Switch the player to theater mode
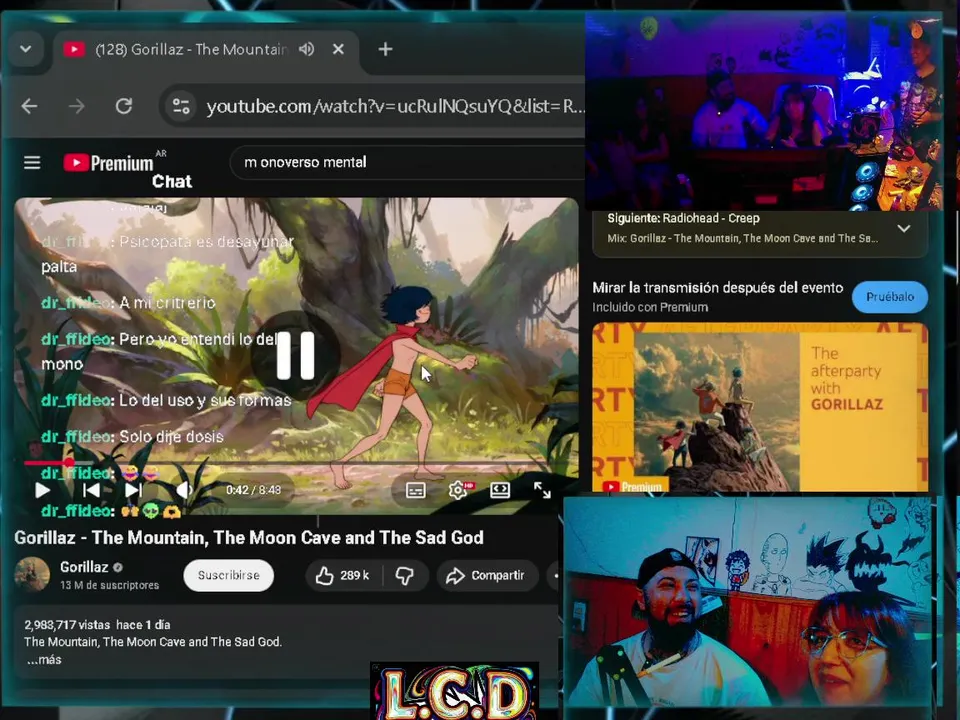The image size is (960, 720). click(500, 490)
